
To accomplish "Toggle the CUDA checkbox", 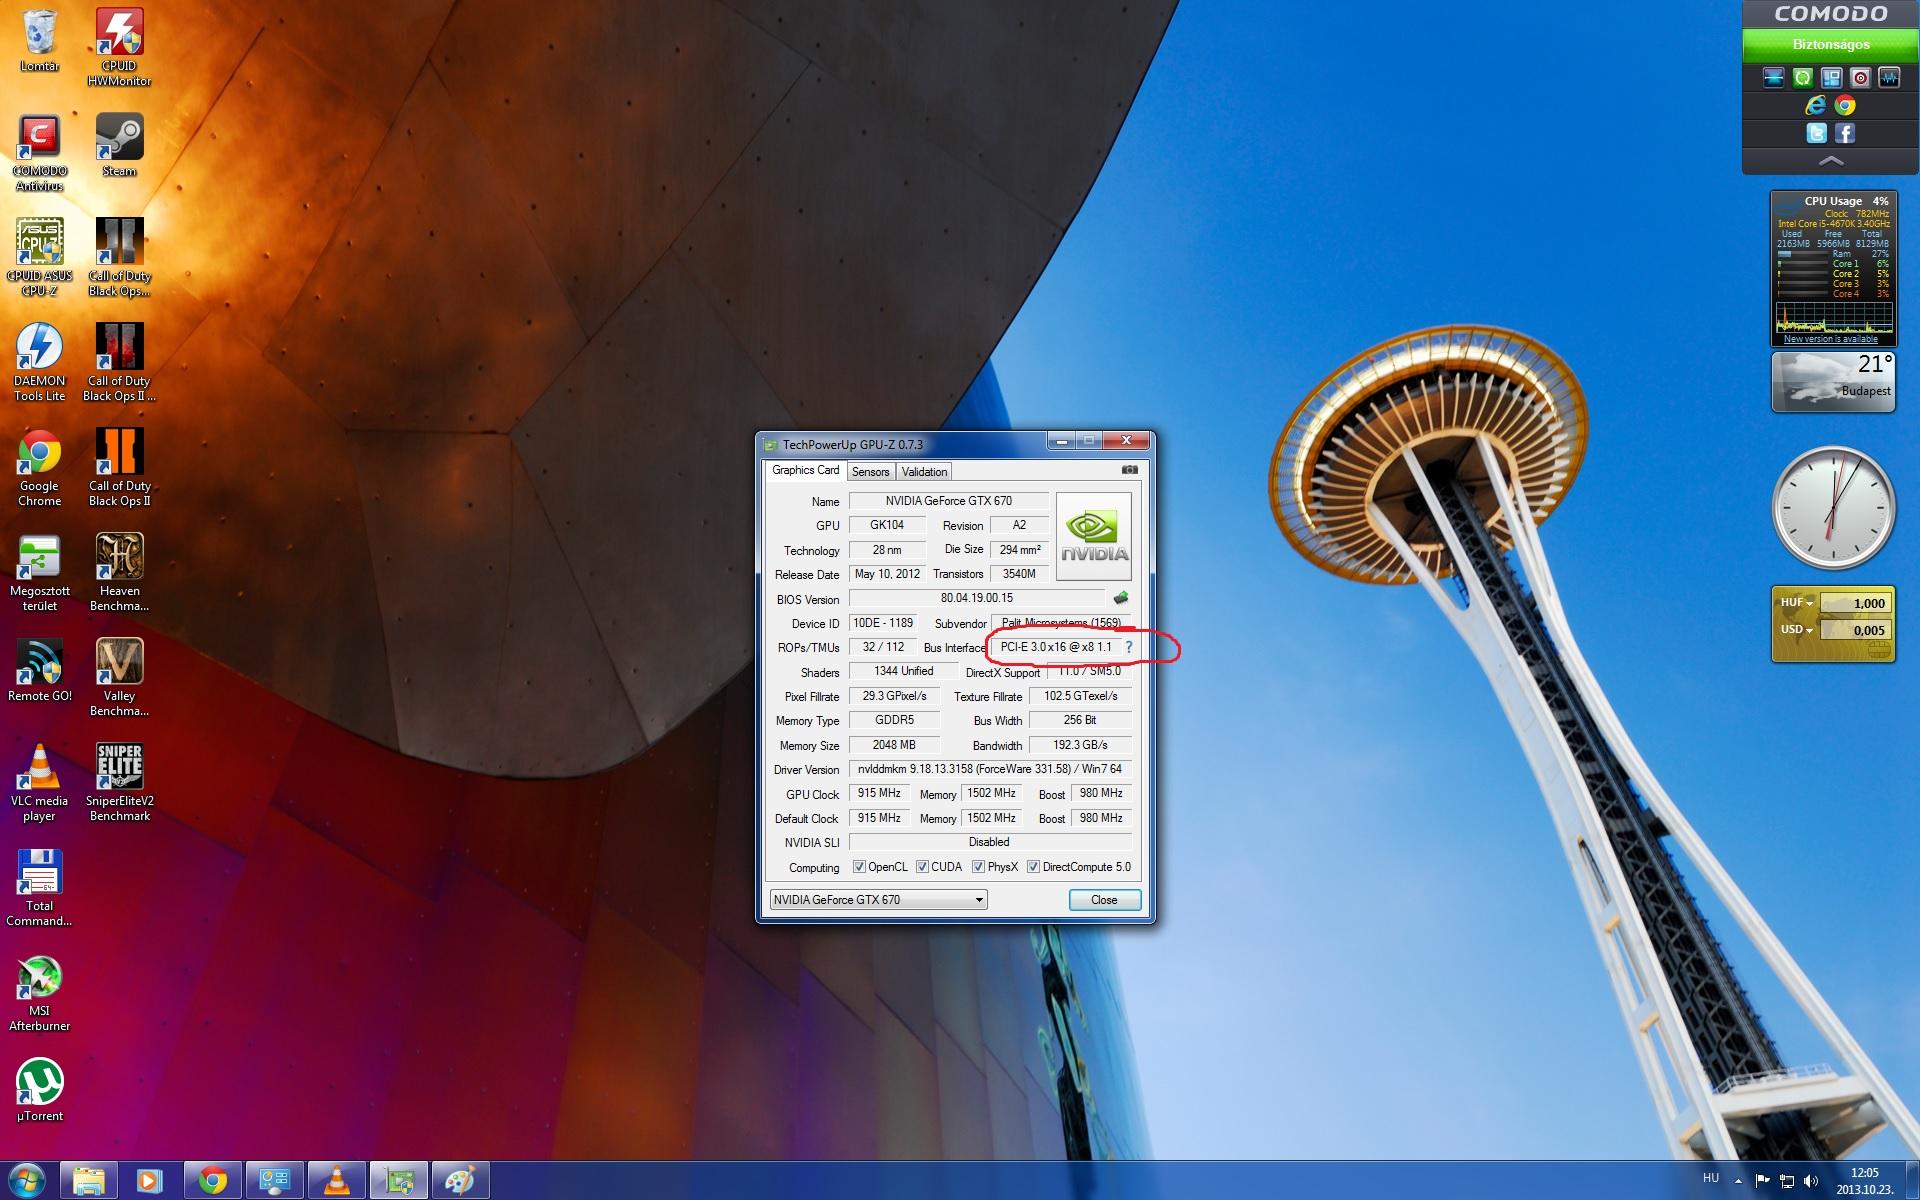I will (x=922, y=867).
